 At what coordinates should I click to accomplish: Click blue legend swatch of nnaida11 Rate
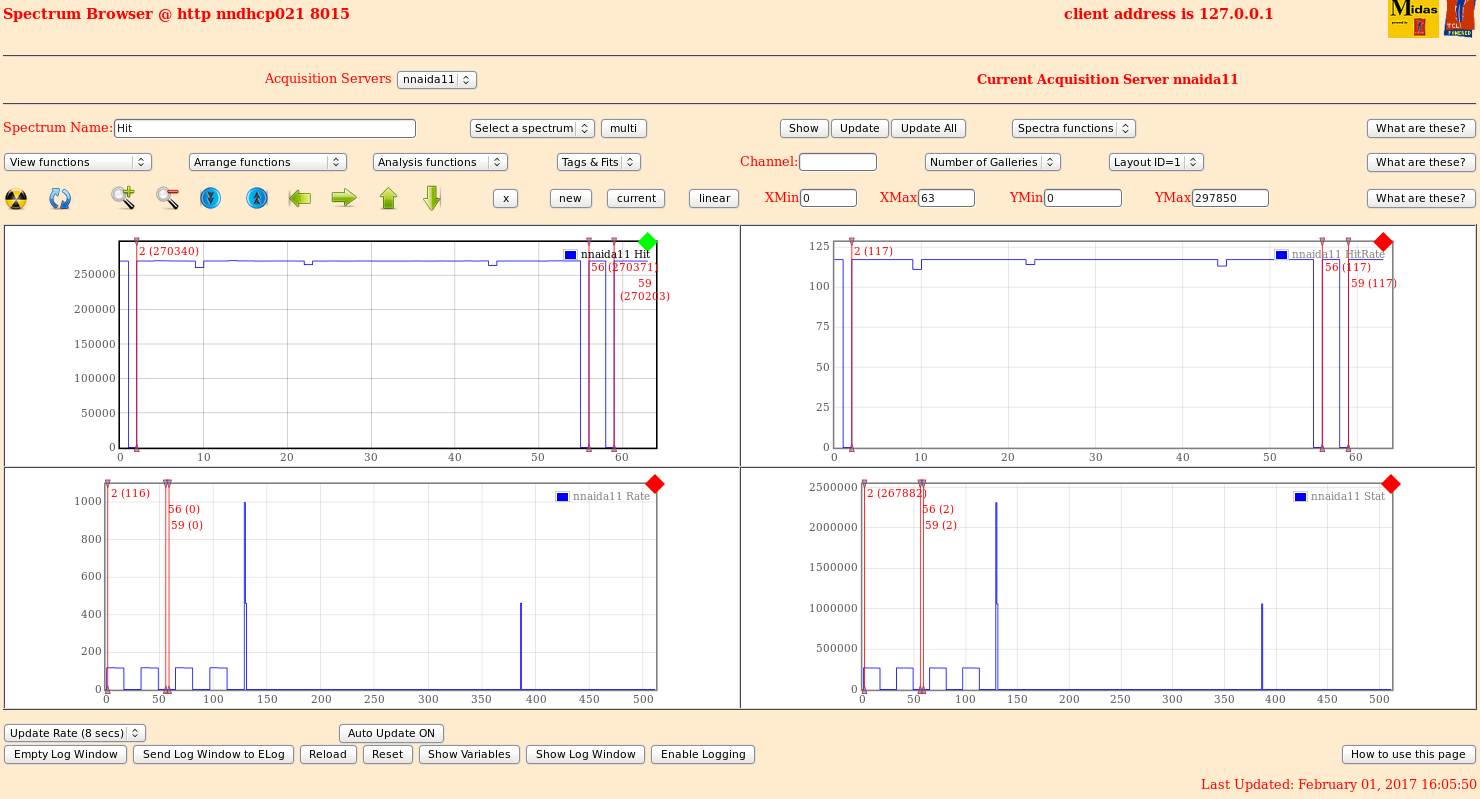(562, 497)
